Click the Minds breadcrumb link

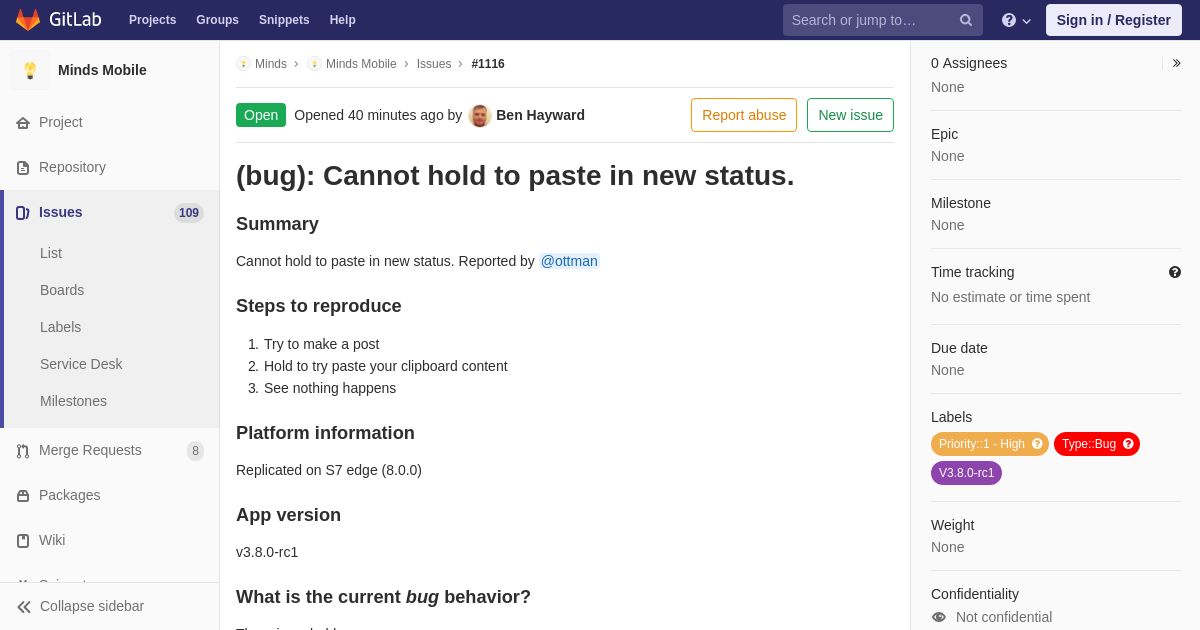tap(271, 64)
